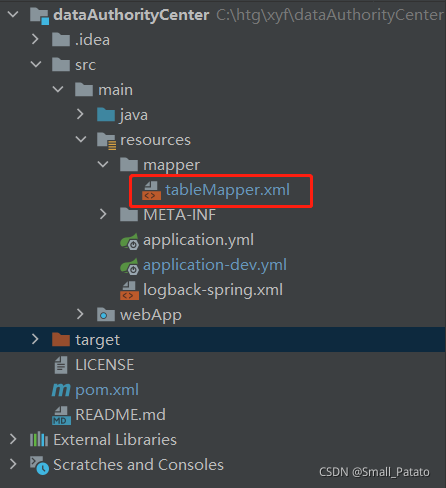
Task: Collapse the main folder
Action: tap(58, 89)
